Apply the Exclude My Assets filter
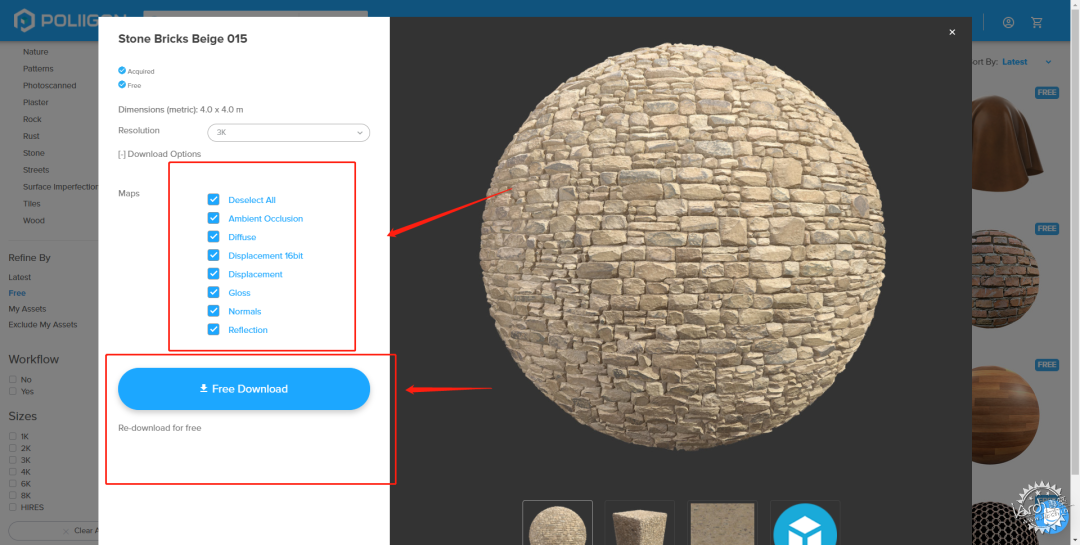 pos(43,325)
